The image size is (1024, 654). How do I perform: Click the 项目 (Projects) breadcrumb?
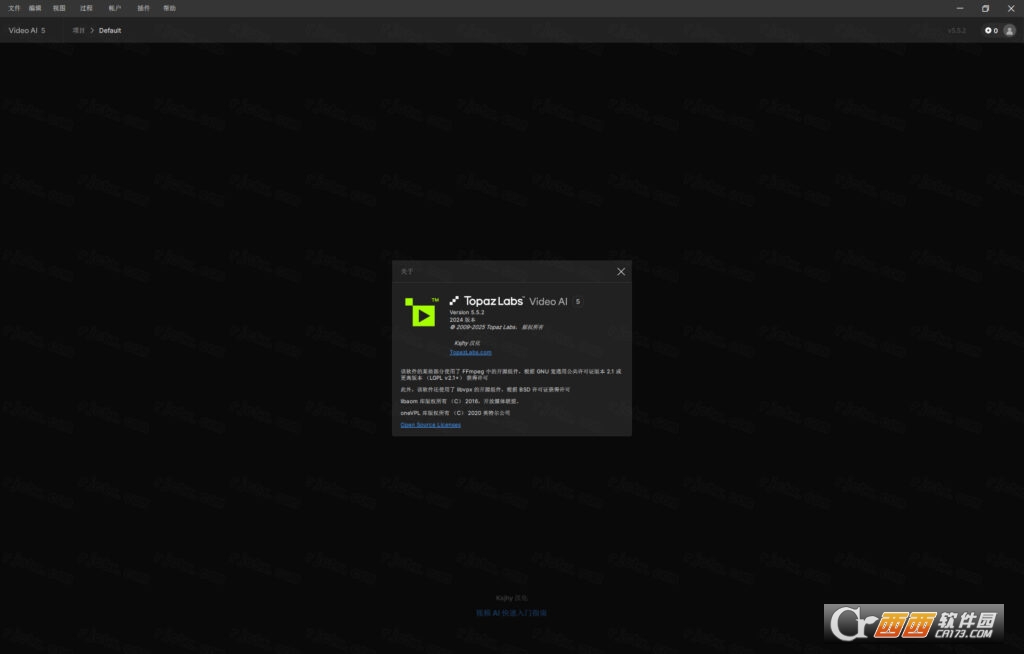pos(78,31)
